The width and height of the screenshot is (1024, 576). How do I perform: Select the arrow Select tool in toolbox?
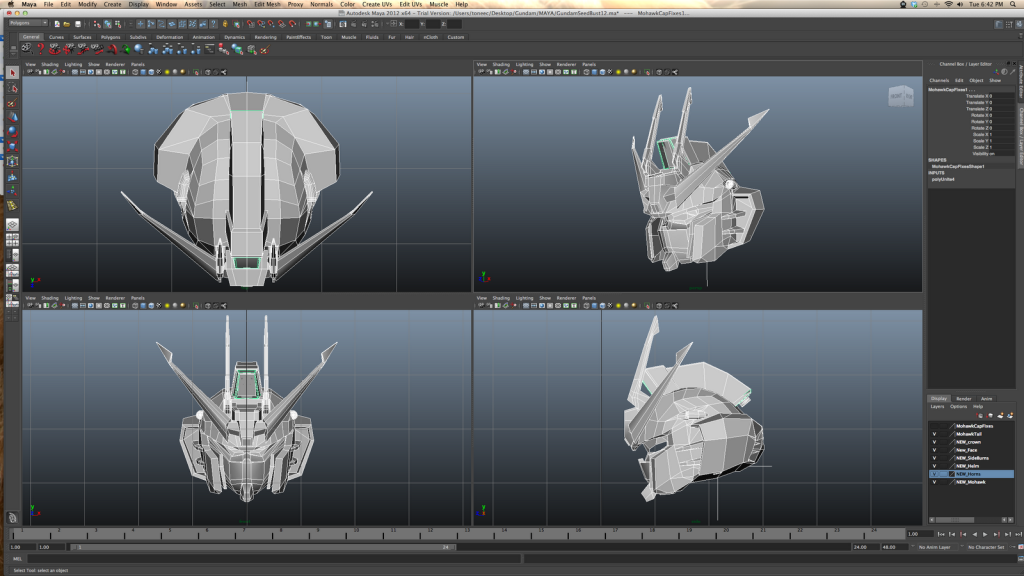[x=12, y=73]
